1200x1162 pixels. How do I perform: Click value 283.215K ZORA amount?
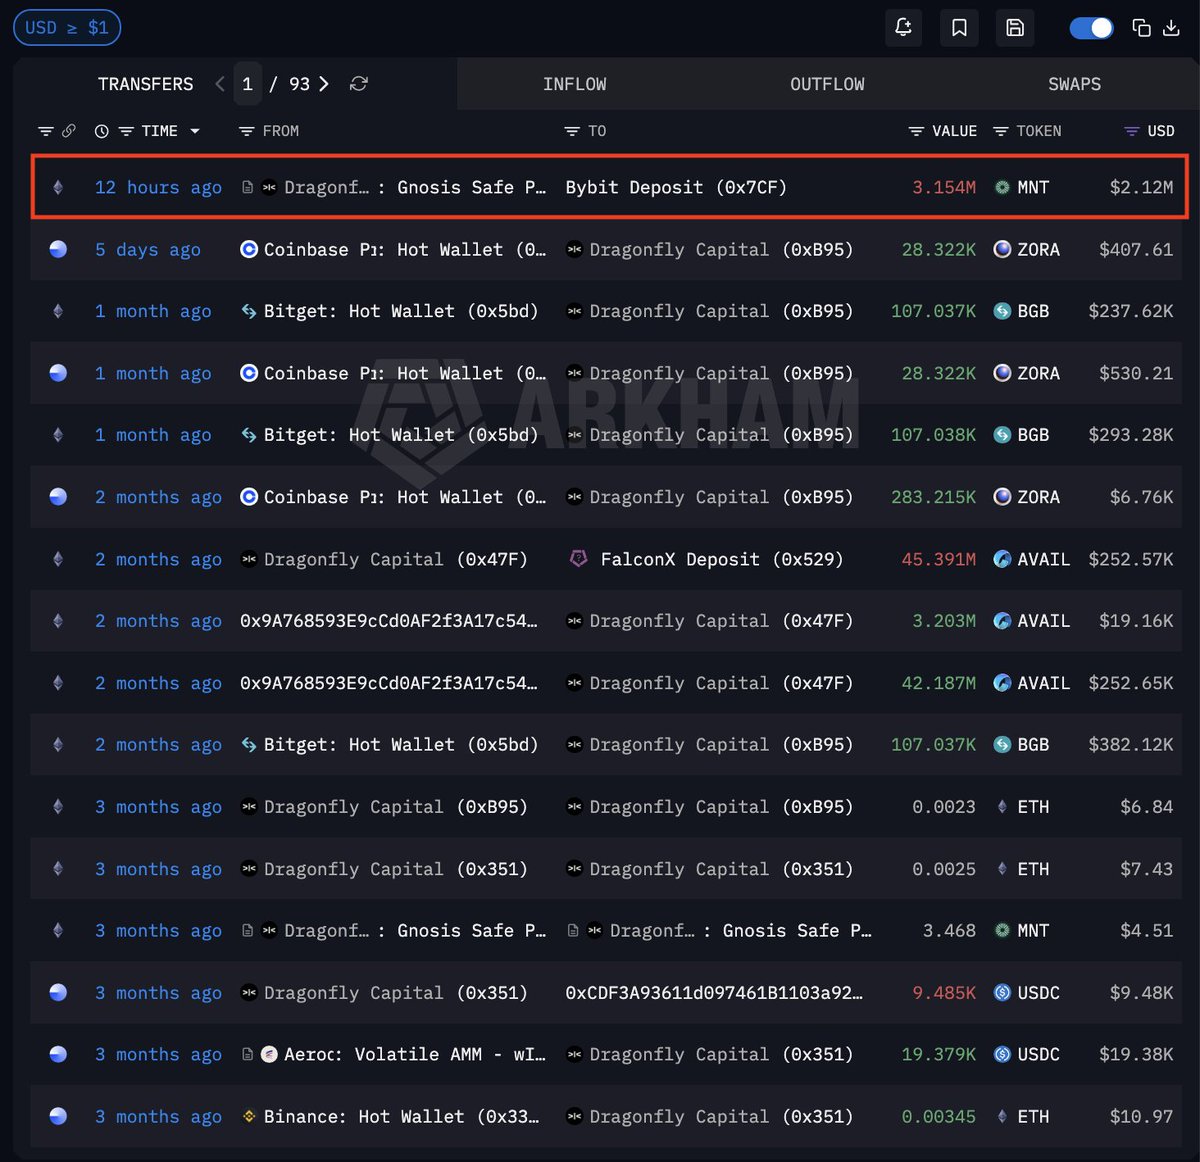point(934,497)
